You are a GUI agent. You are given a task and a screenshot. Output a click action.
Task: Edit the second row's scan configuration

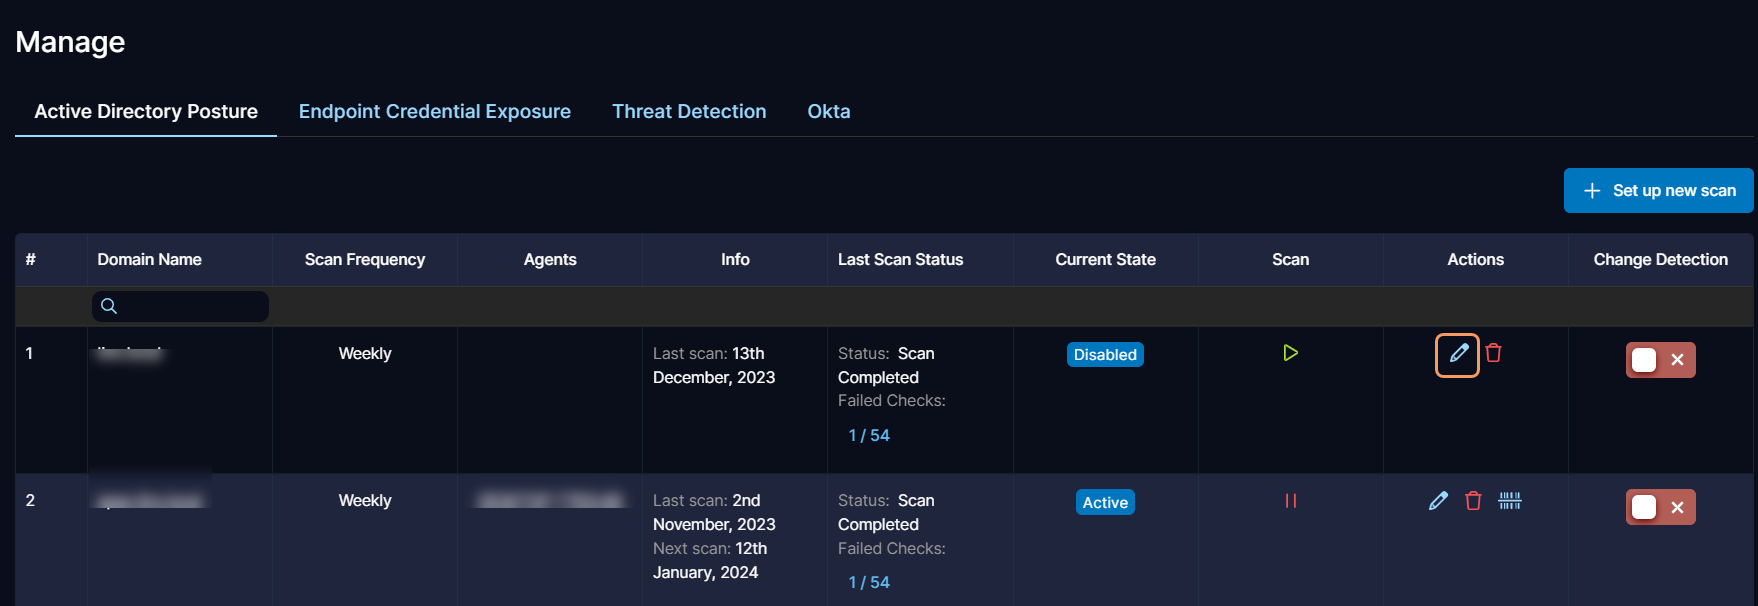[x=1438, y=501]
